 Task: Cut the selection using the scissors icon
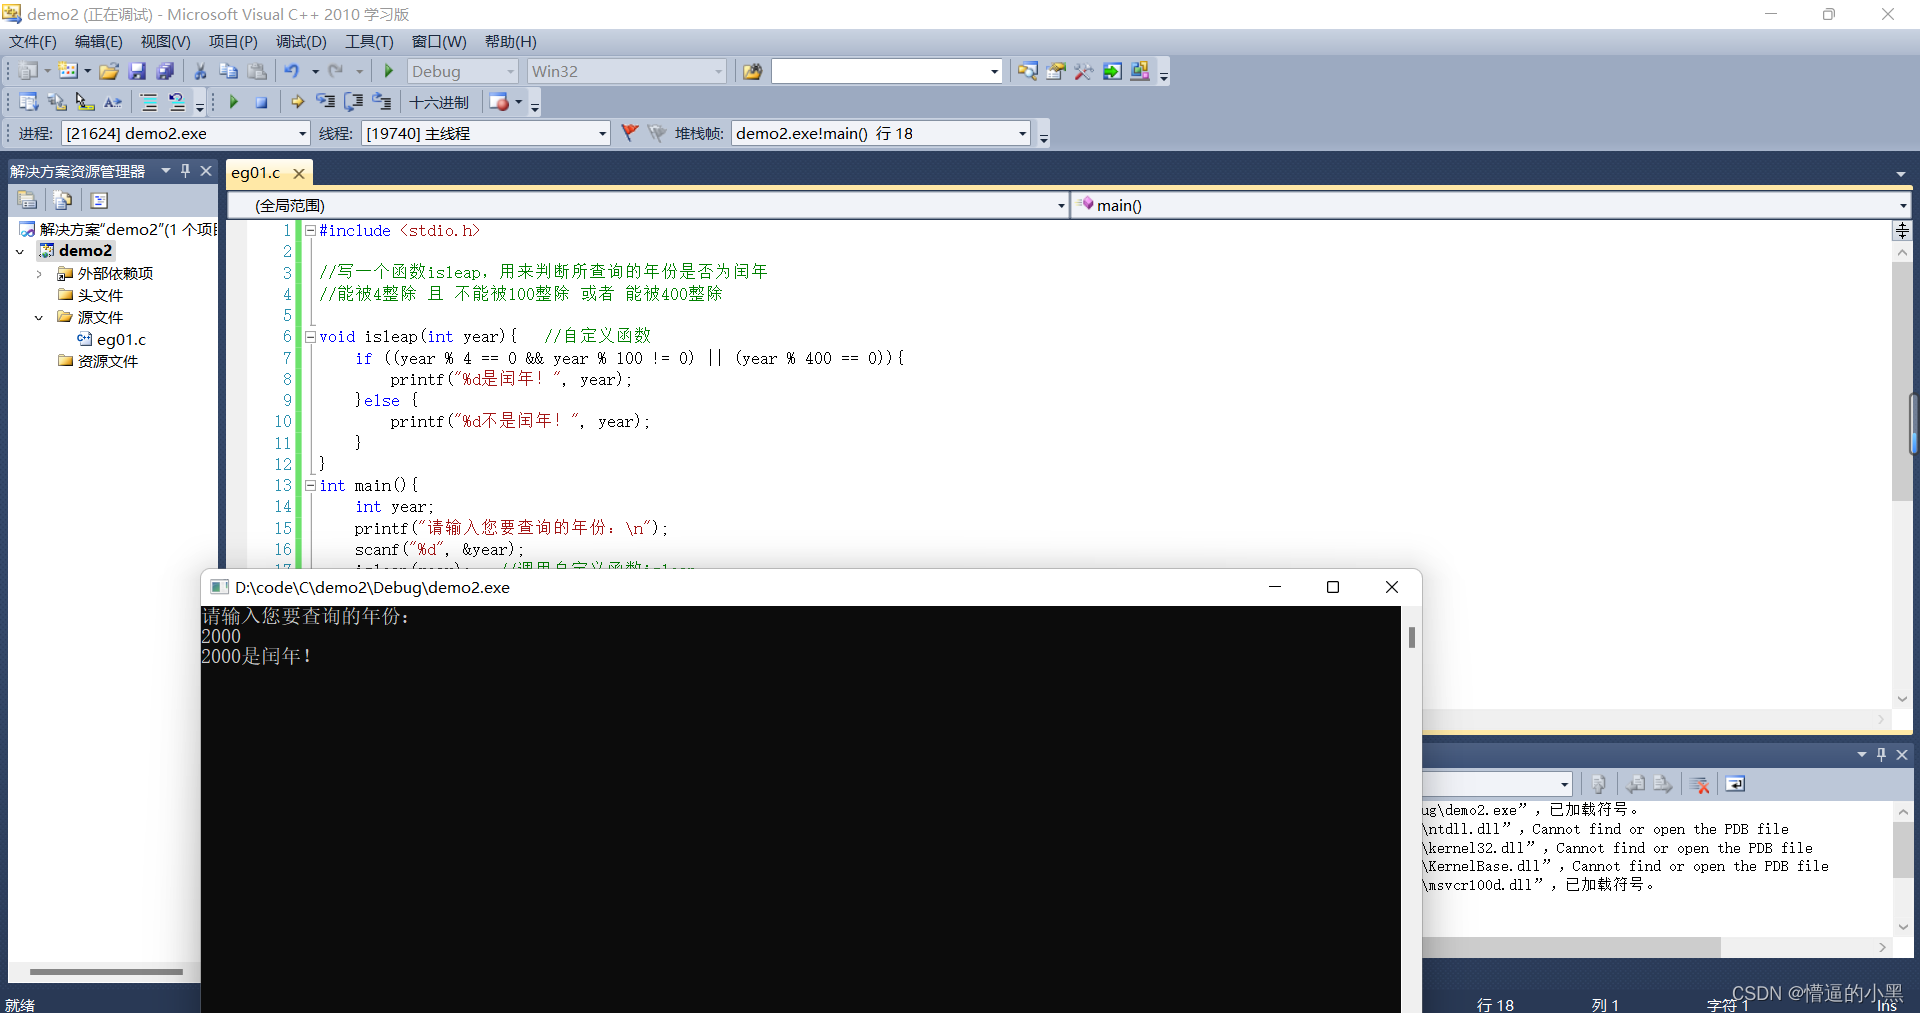(x=200, y=71)
